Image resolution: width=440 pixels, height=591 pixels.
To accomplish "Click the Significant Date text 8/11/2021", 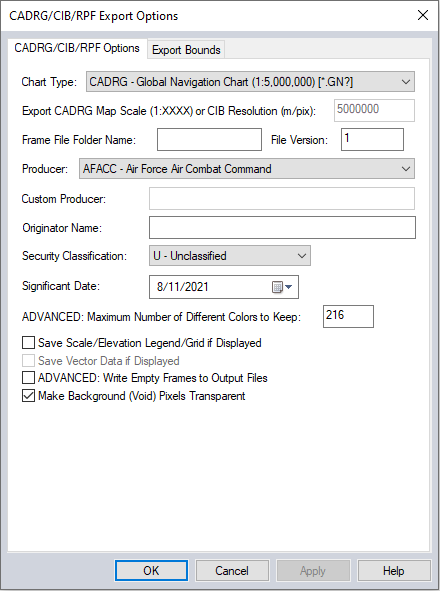I will tap(182, 287).
